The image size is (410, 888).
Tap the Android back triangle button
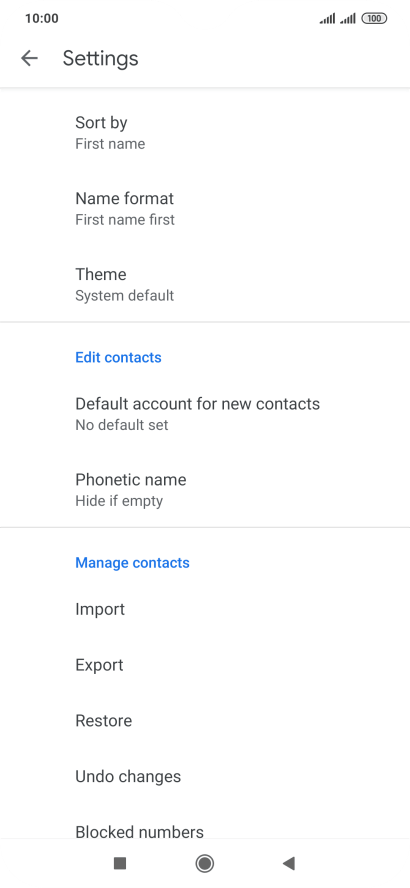[289, 863]
